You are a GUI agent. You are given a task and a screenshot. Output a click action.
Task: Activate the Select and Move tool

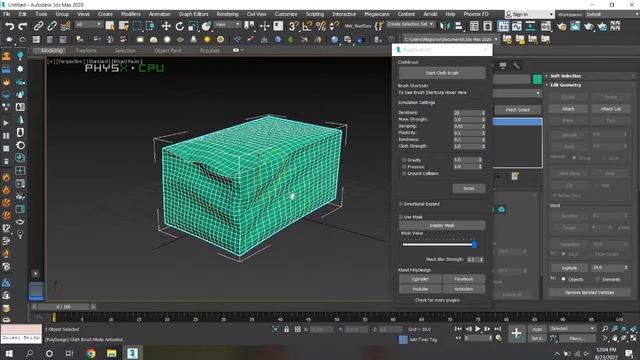click(x=166, y=26)
